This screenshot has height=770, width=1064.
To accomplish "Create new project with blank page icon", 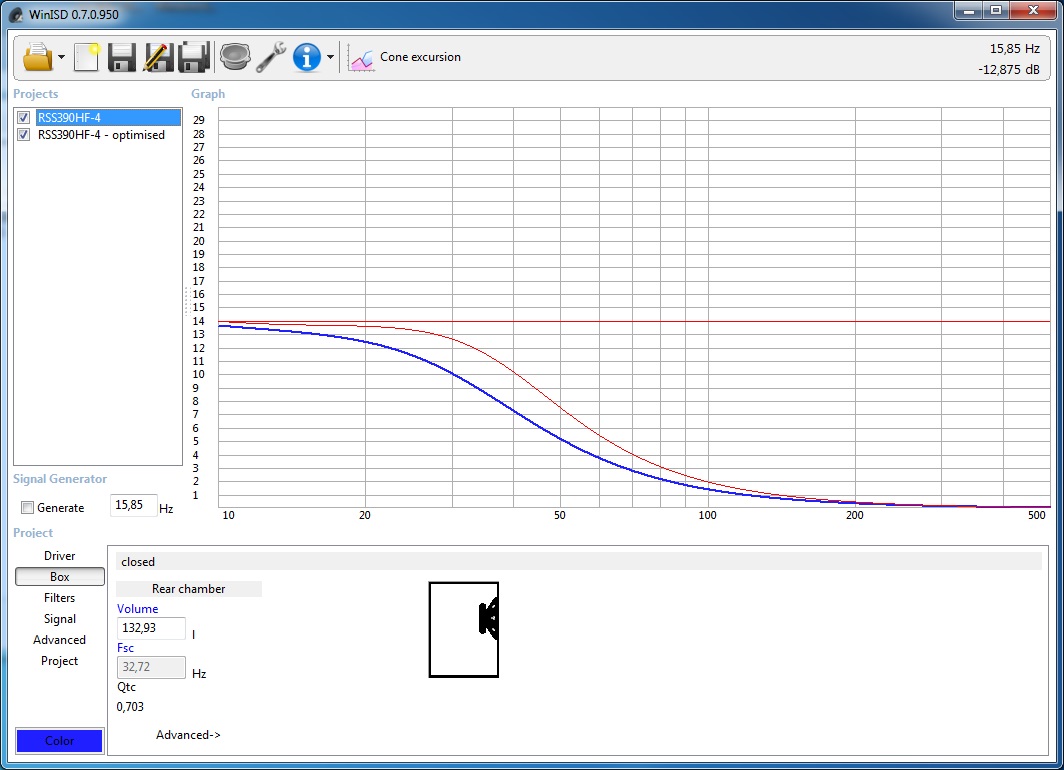I will (x=86, y=57).
